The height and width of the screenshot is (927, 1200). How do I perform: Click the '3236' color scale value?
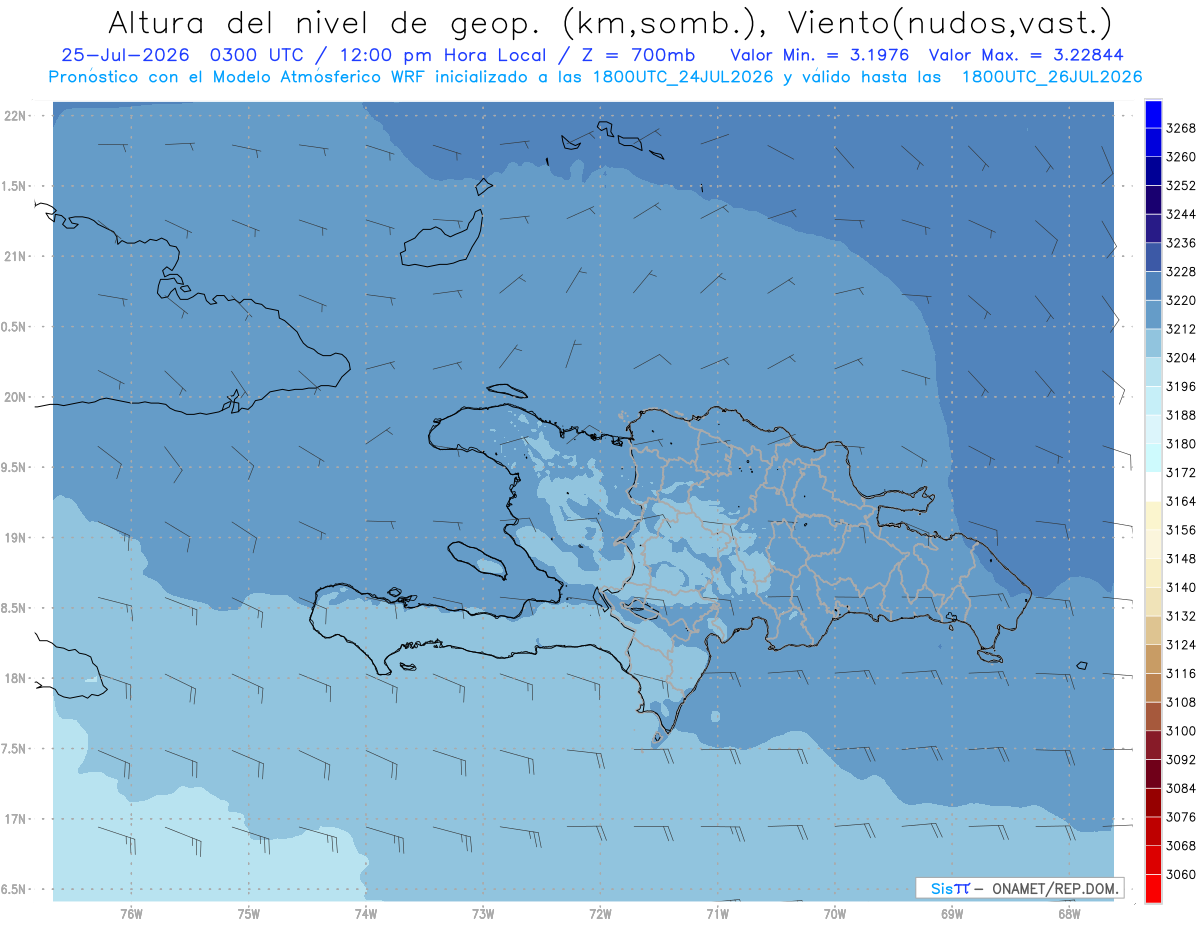tap(1181, 243)
